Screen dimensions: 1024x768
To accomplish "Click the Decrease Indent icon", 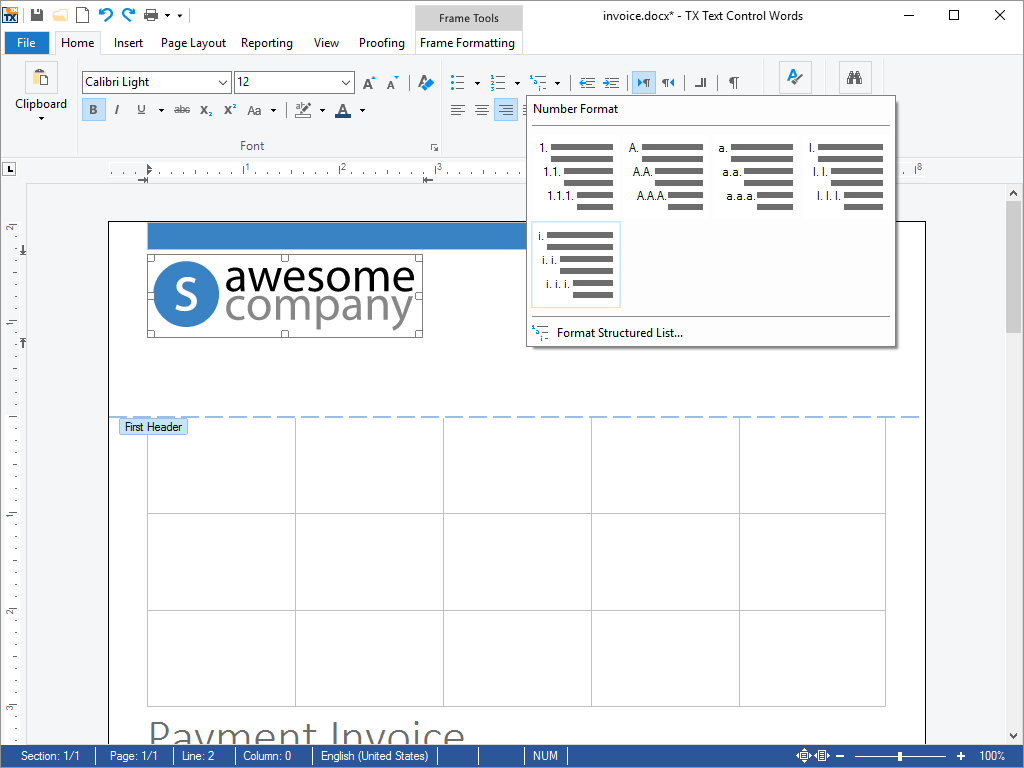I will (587, 82).
